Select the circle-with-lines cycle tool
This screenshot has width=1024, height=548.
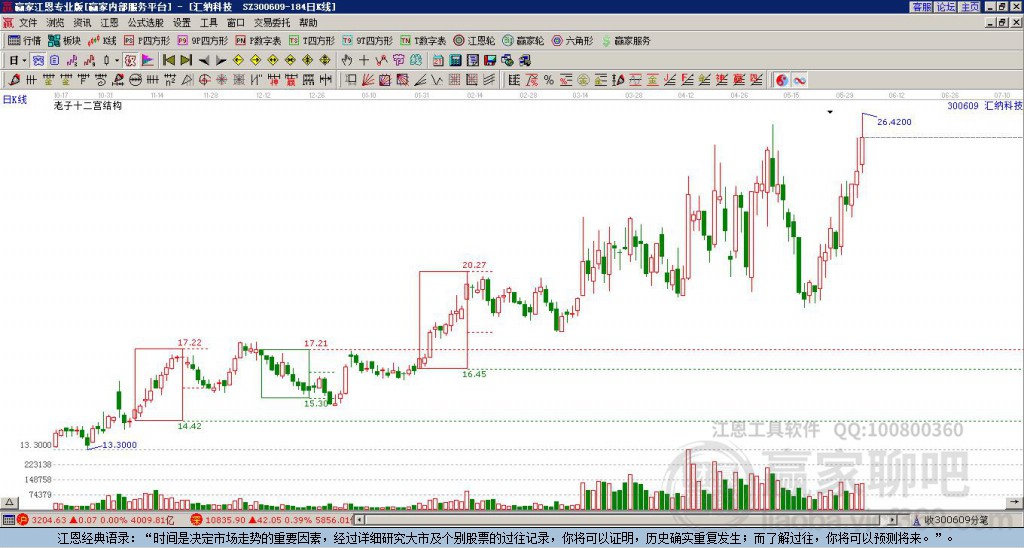[135, 80]
